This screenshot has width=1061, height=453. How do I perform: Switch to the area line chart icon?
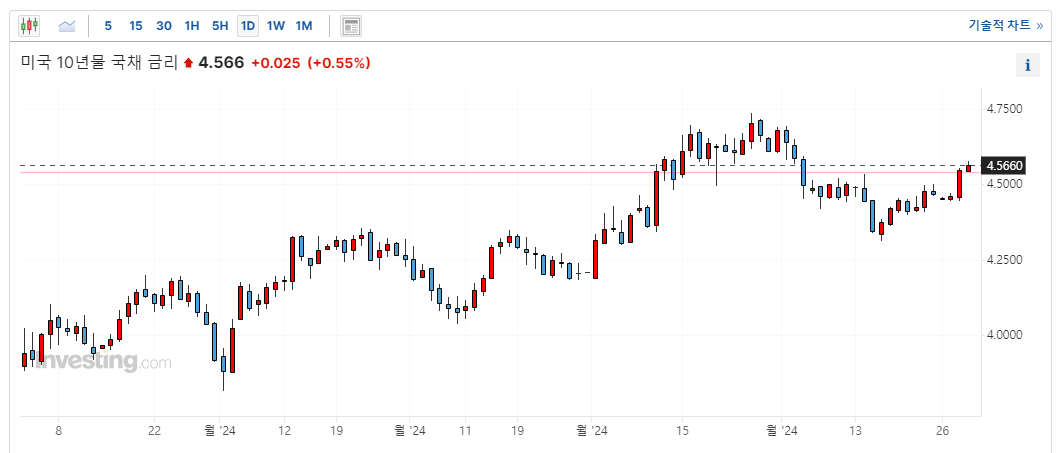point(67,26)
